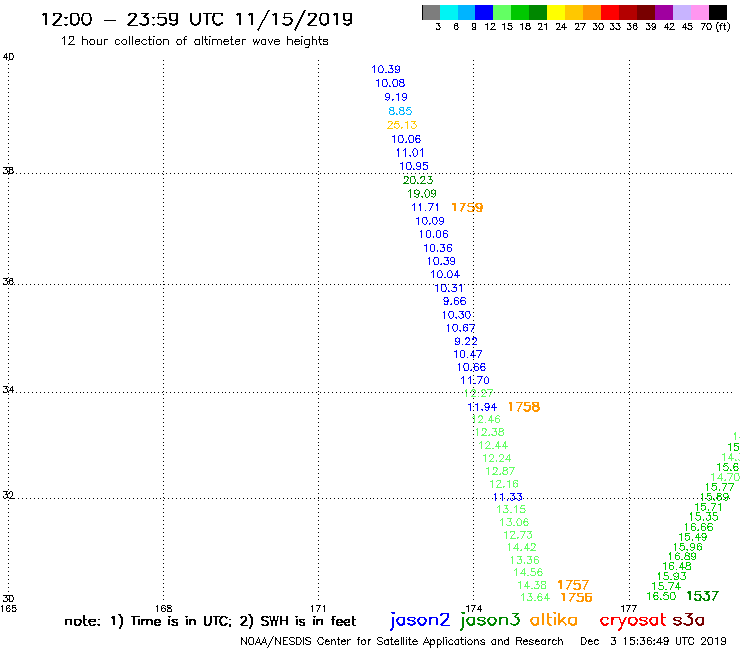Image resolution: width=740 pixels, height=650 pixels.
Task: Click the wave height value 11.94
Action: point(482,407)
